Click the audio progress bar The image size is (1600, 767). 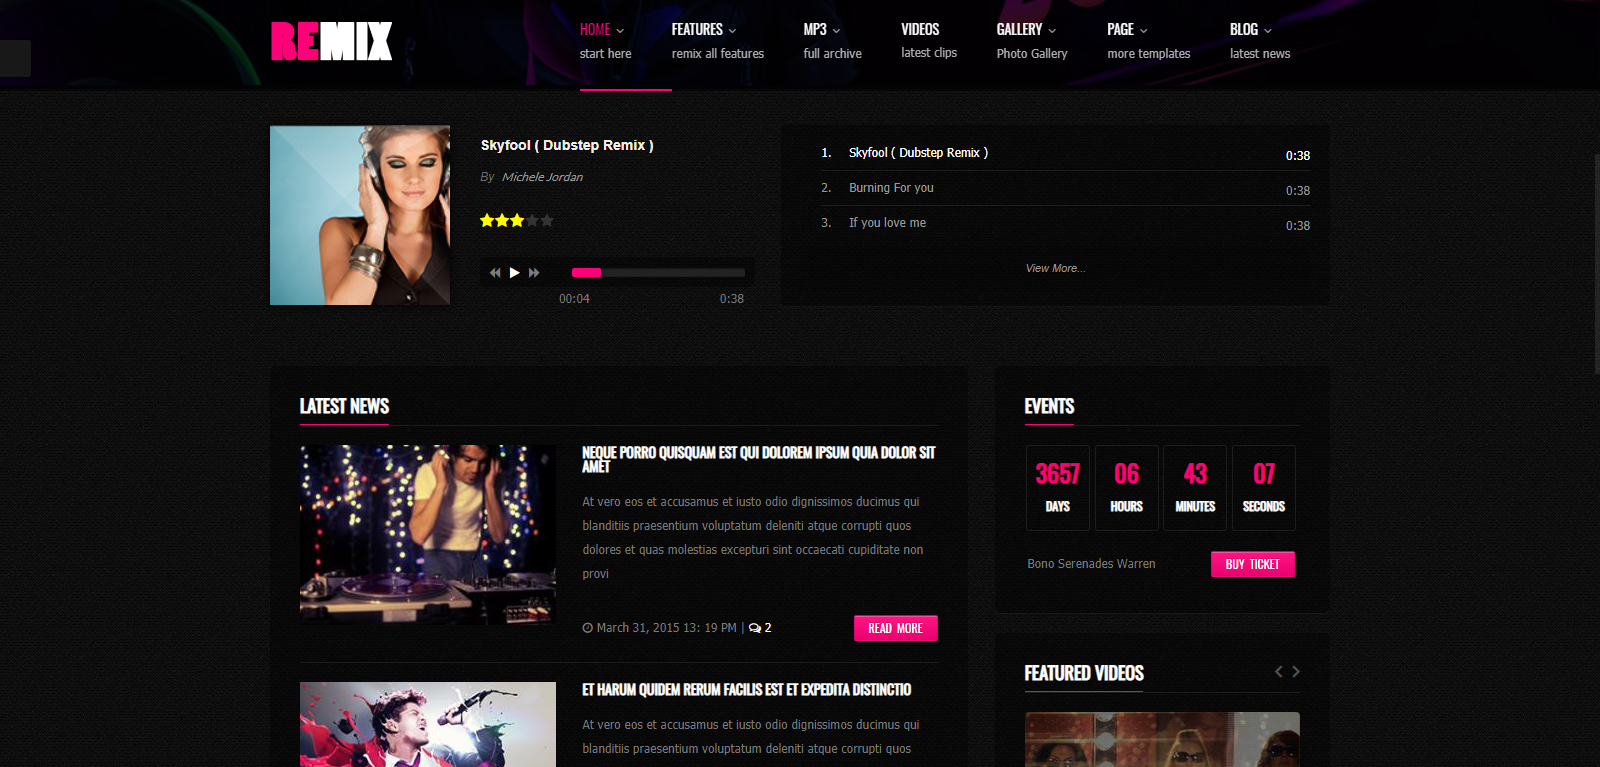pos(658,273)
